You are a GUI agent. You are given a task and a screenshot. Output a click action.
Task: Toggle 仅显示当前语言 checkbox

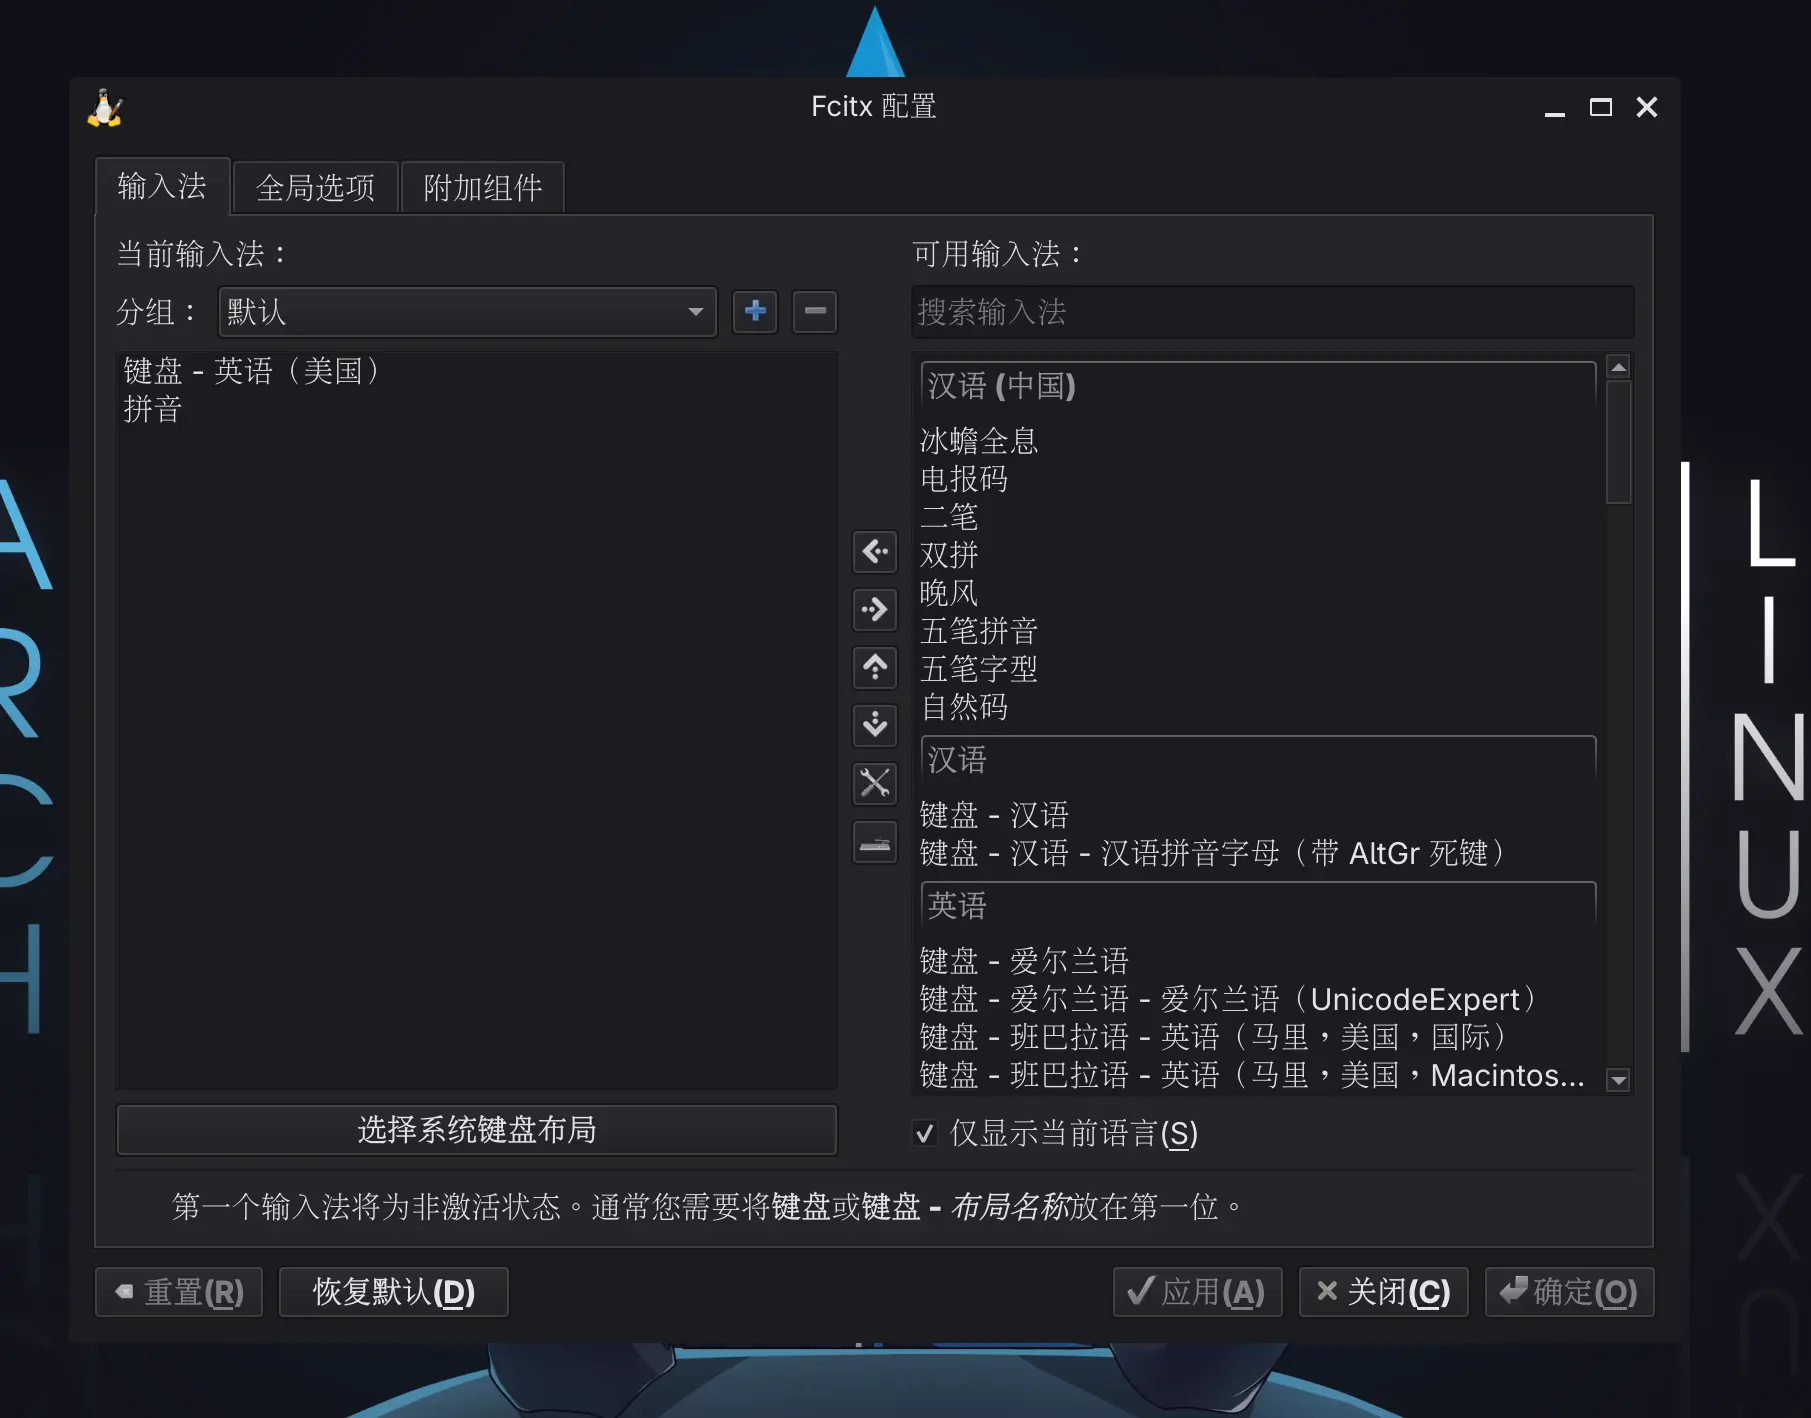(925, 1133)
